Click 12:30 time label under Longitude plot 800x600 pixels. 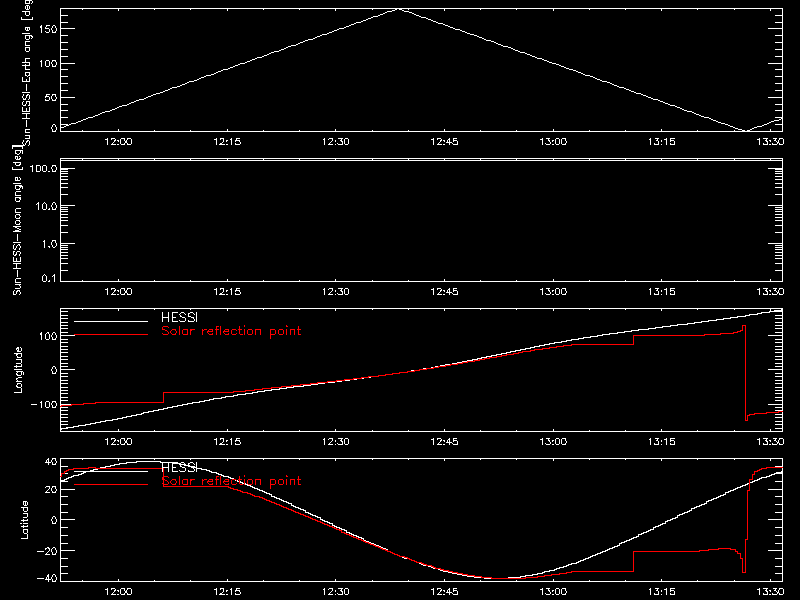[x=336, y=441]
